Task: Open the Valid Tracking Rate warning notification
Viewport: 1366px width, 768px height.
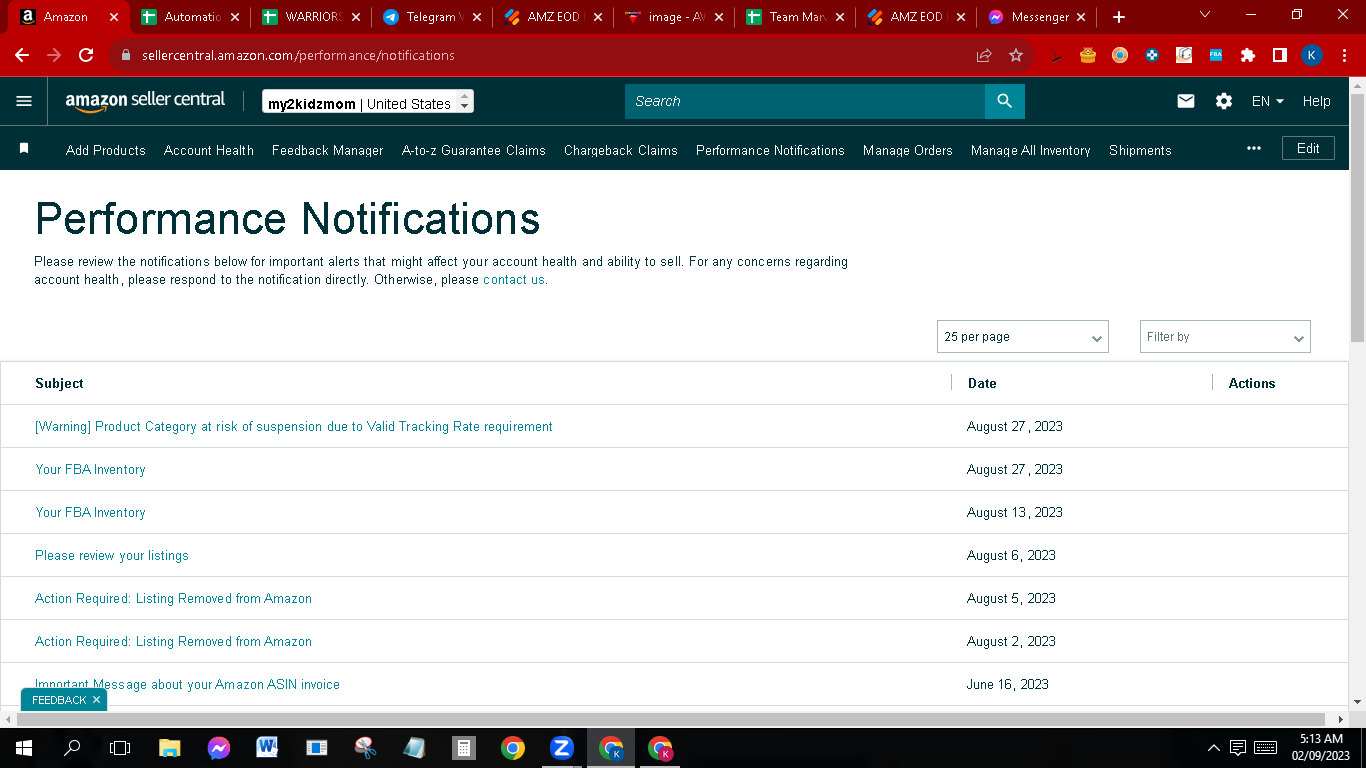Action: click(x=294, y=426)
